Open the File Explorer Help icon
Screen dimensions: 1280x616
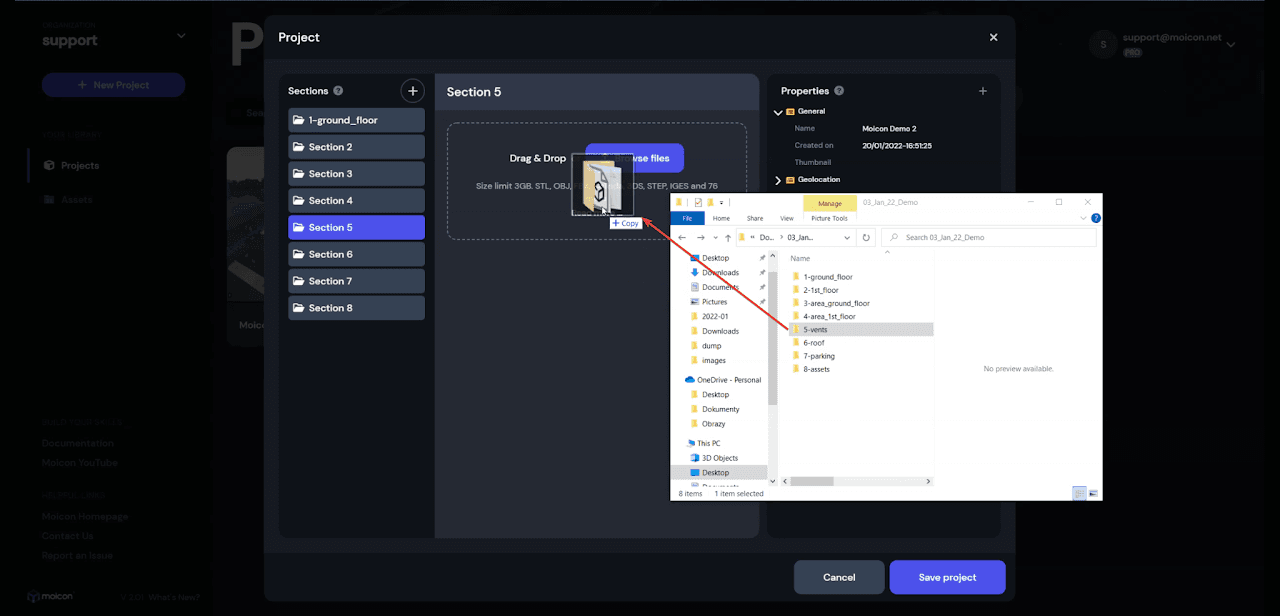point(1095,218)
